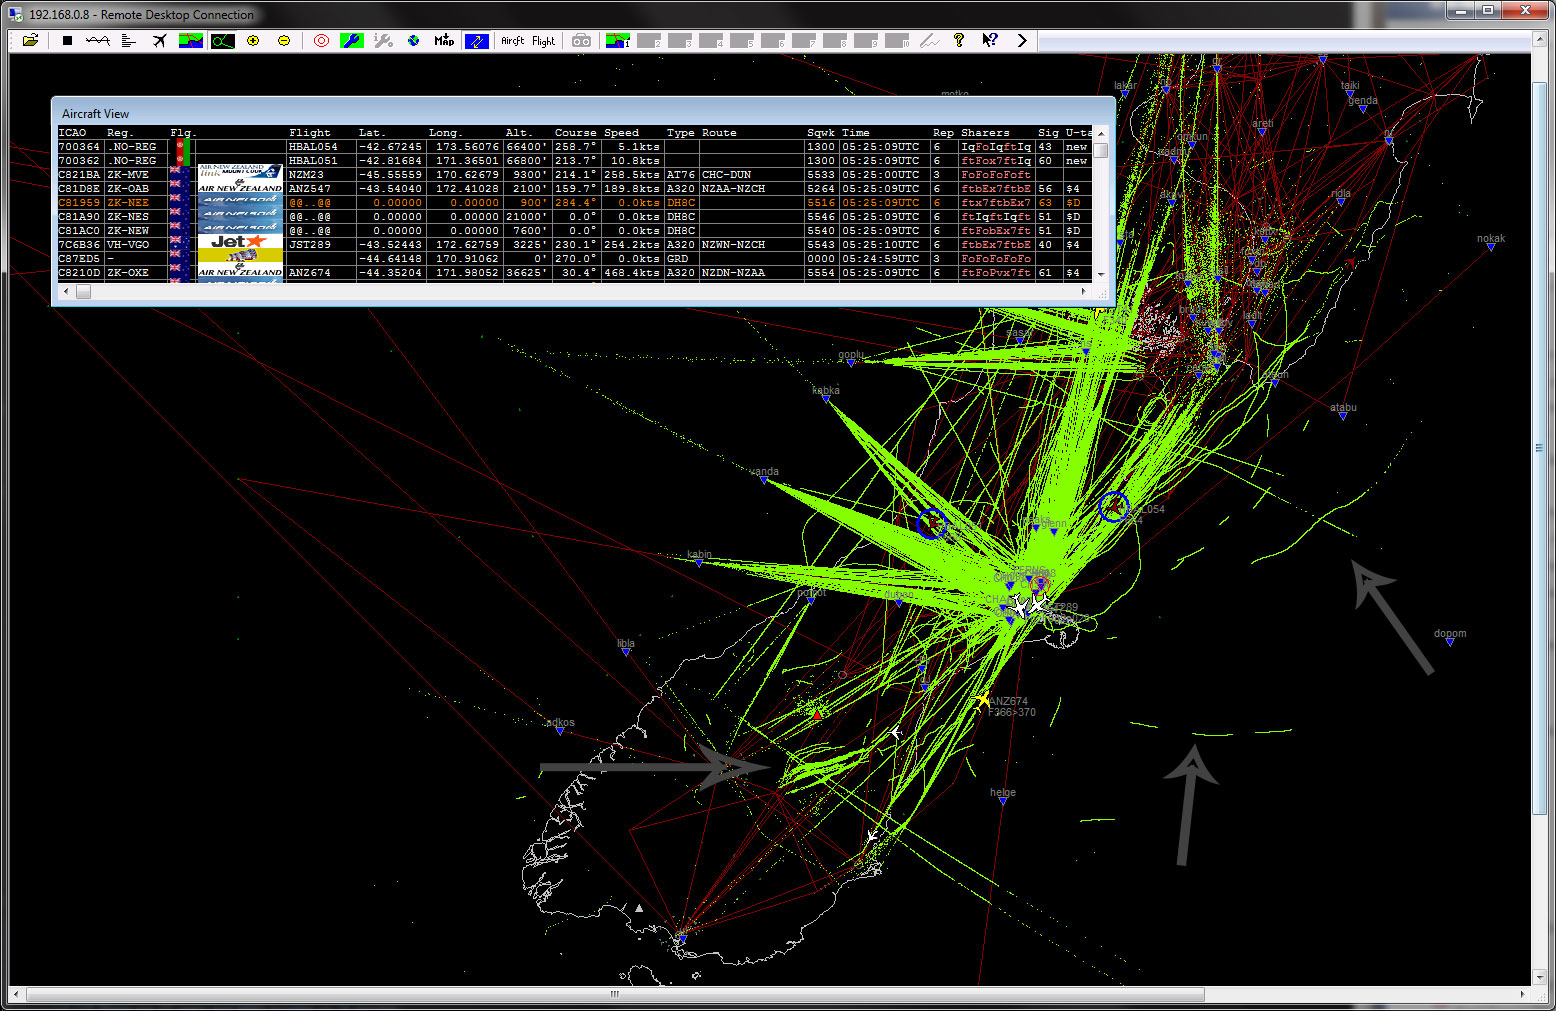Open settings with crossed tools icon
Viewport: 1556px width, 1011px height.
pyautogui.click(x=383, y=40)
